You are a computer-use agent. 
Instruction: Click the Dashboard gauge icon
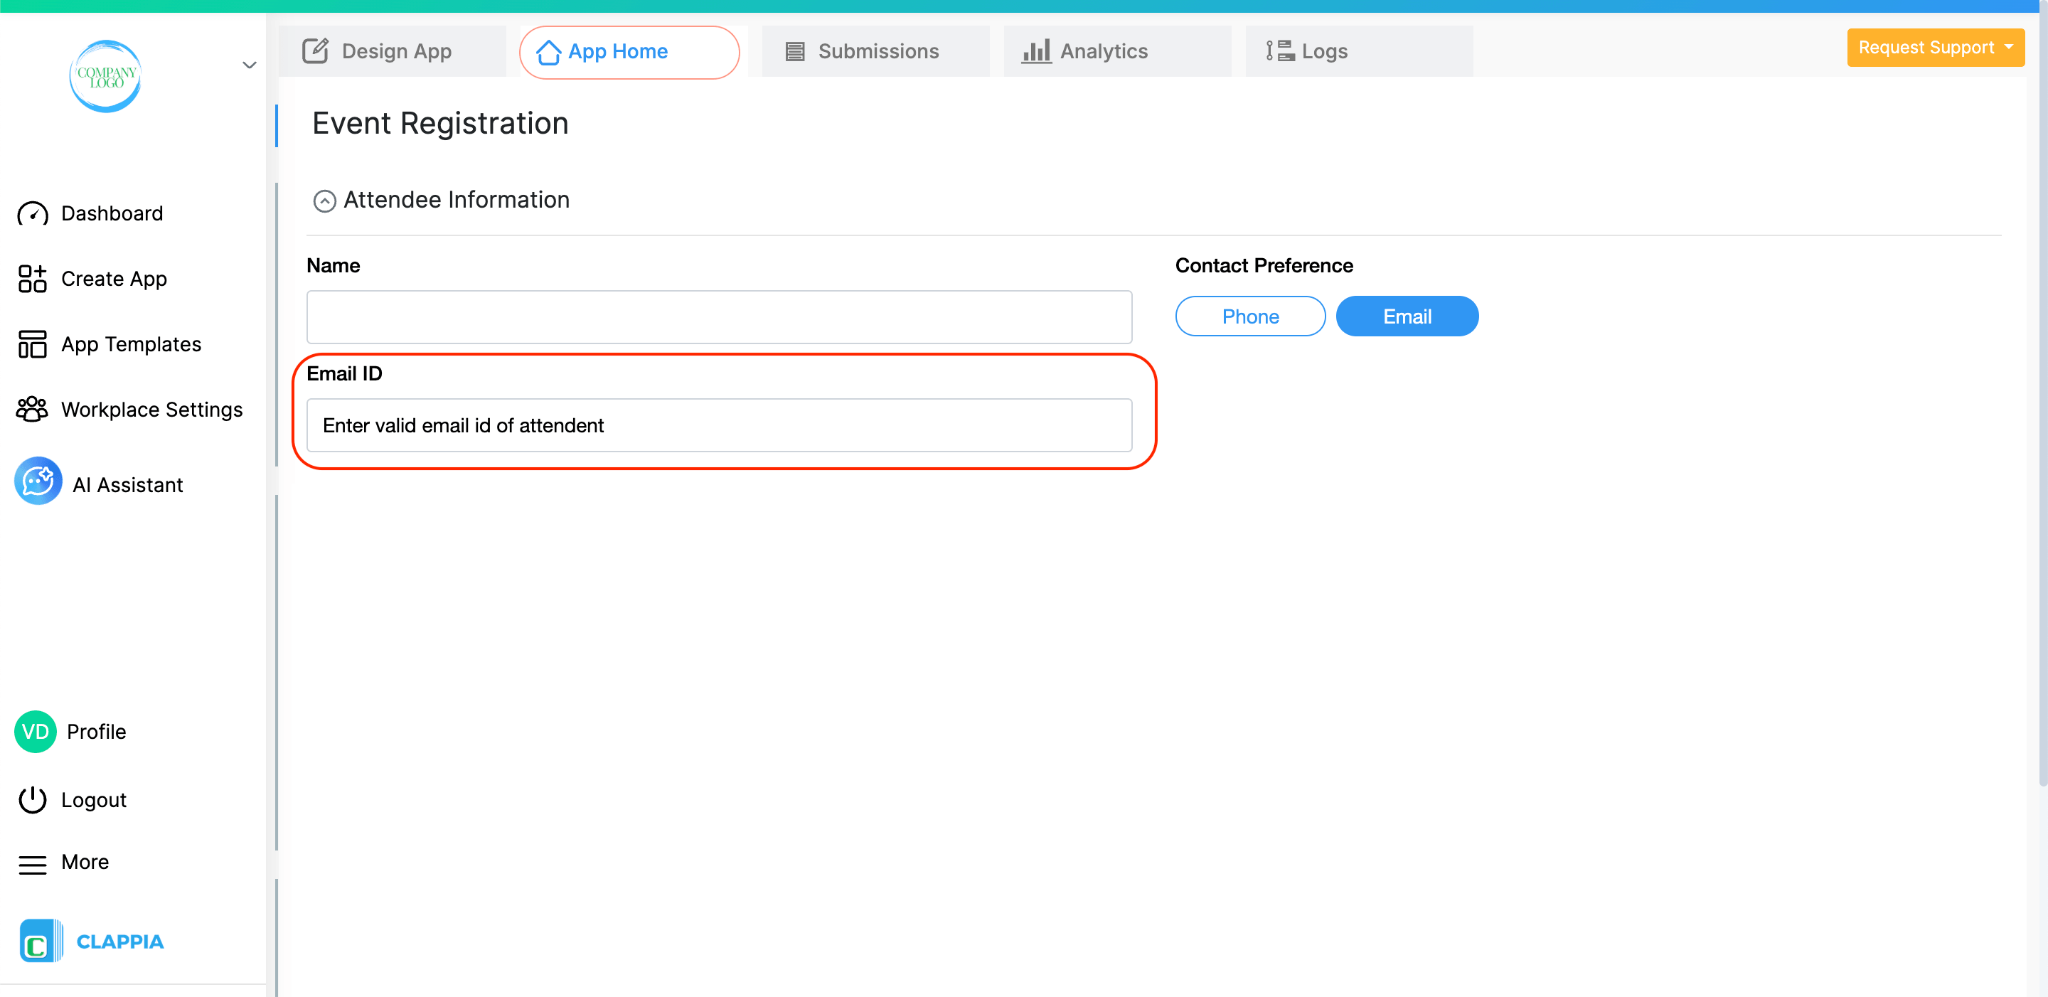pos(32,213)
